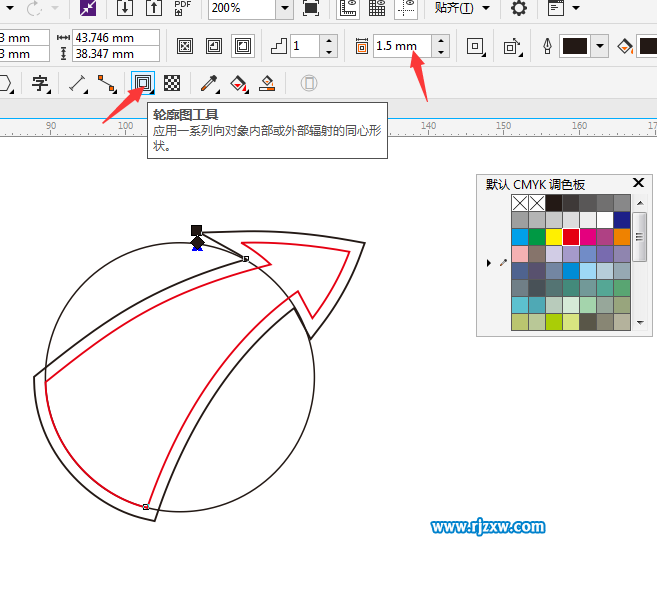The height and width of the screenshot is (598, 657).
Task: Pick the magenta swatch in CMYK palette
Action: pyautogui.click(x=588, y=237)
